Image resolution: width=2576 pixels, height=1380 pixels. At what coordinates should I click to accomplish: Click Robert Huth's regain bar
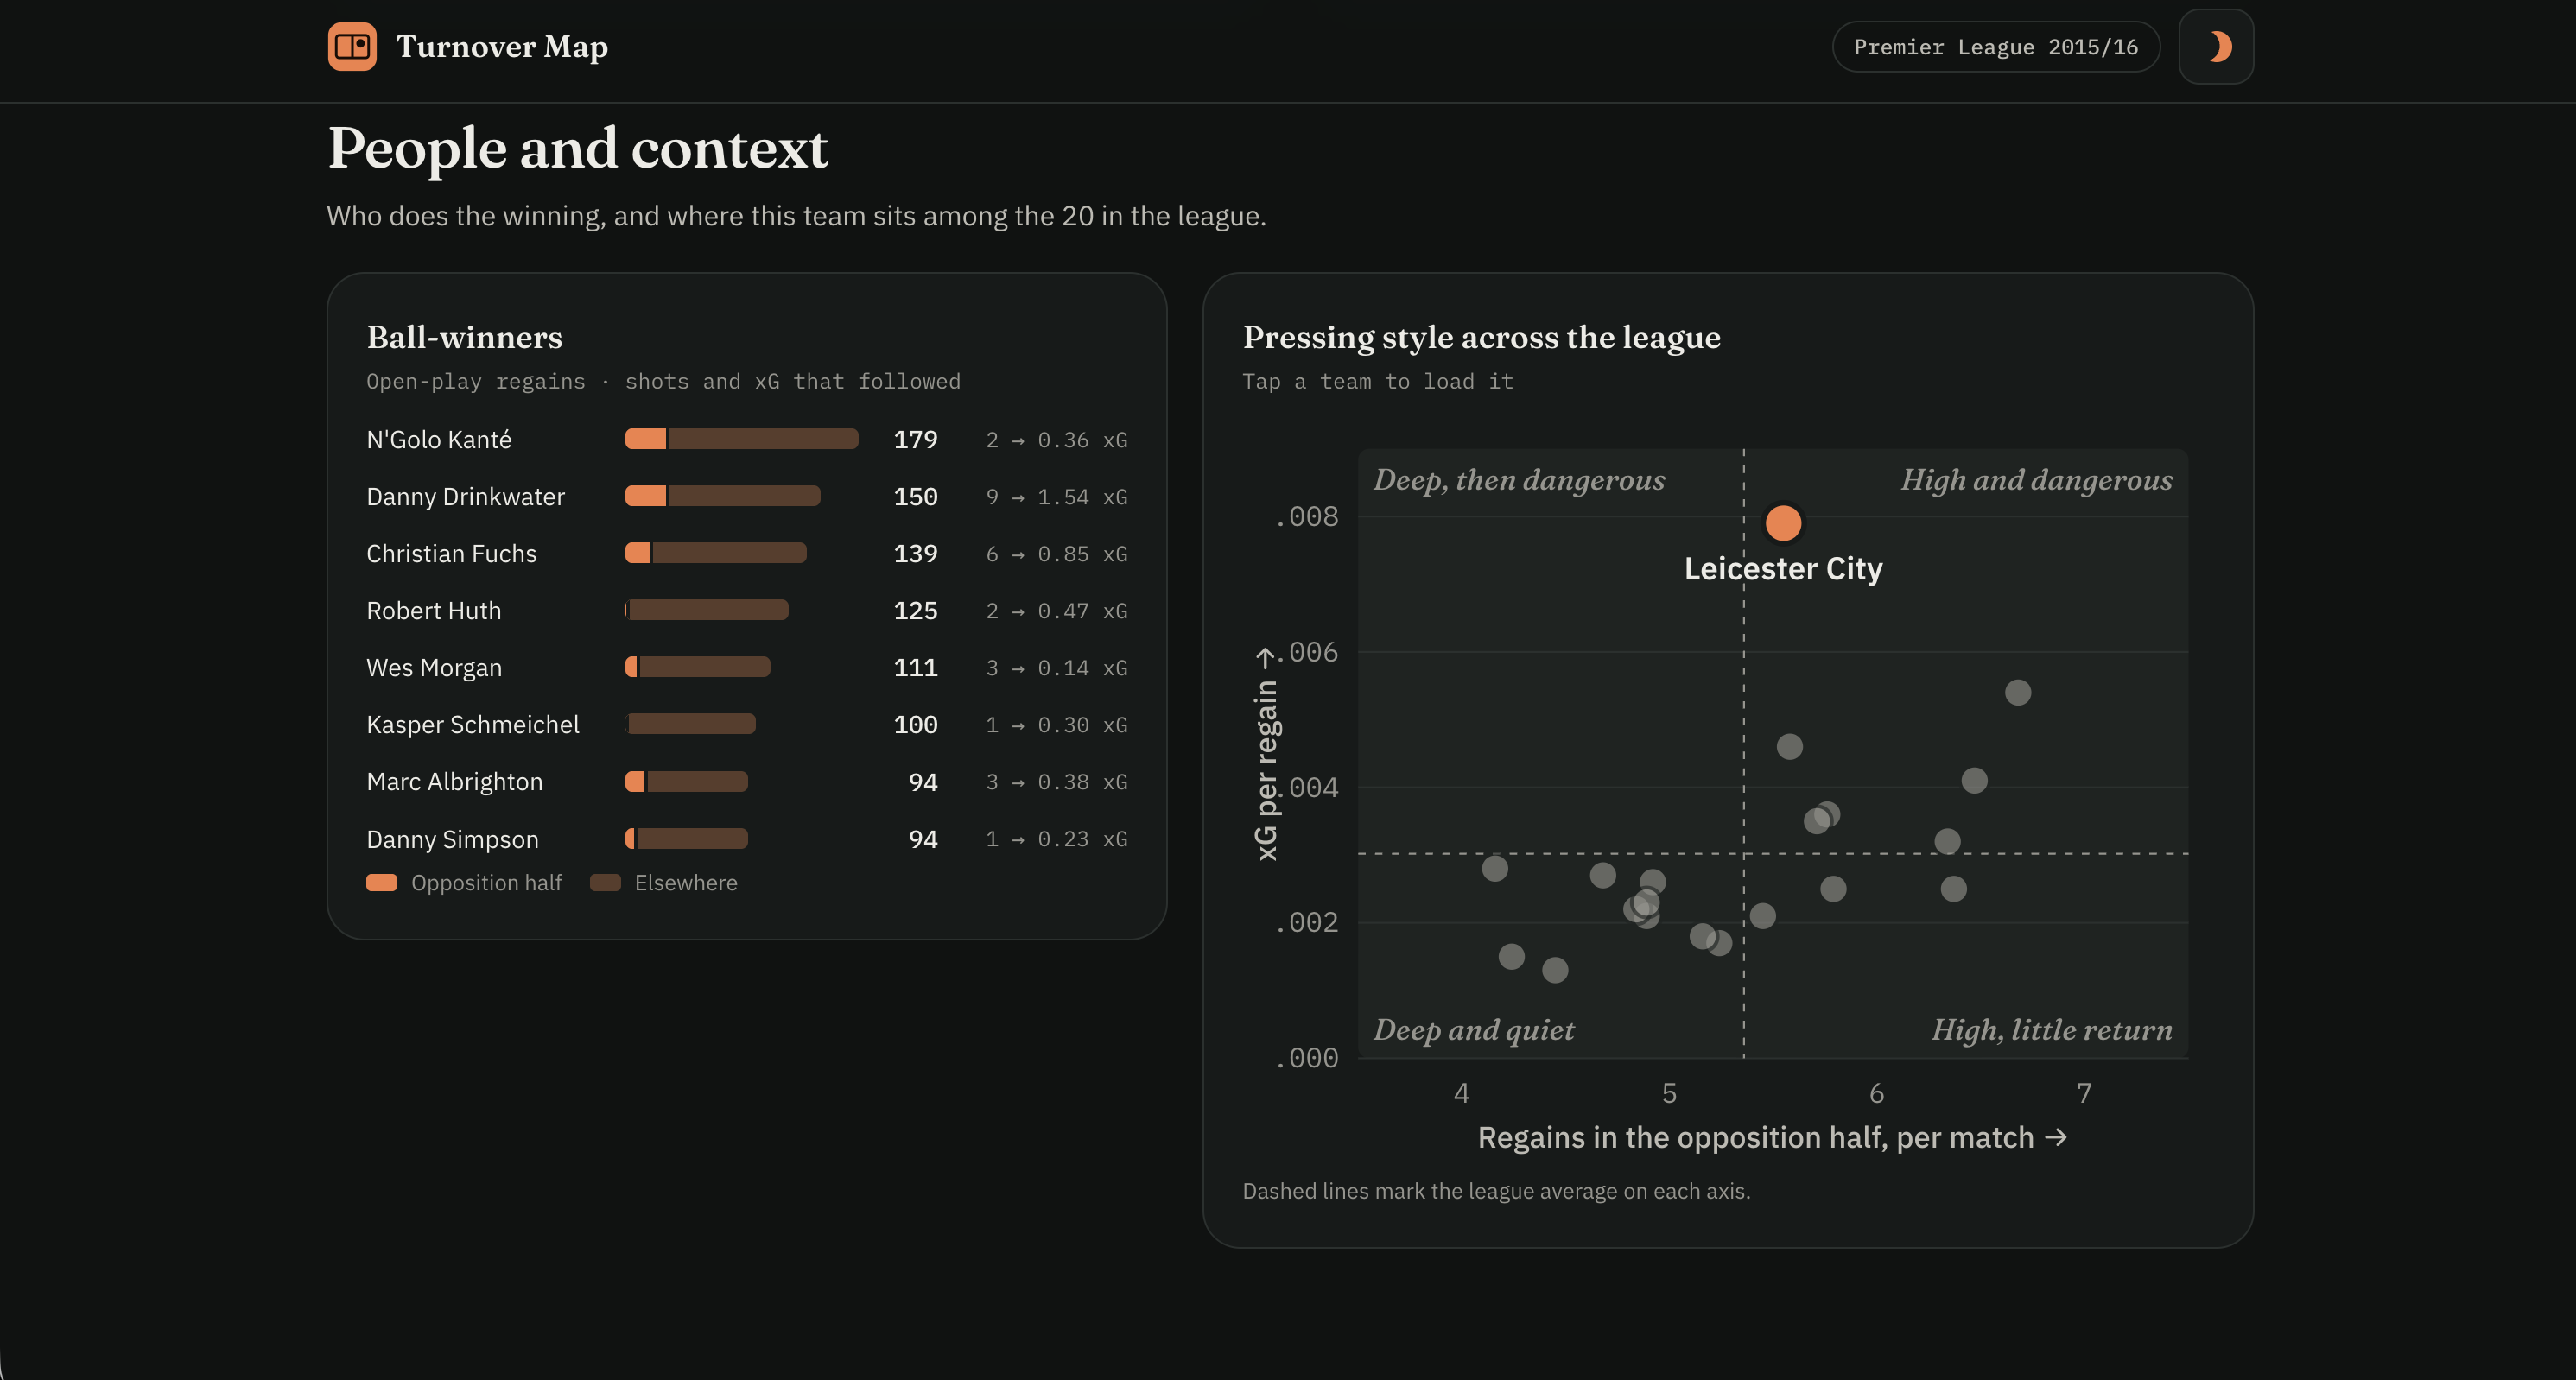(707, 610)
